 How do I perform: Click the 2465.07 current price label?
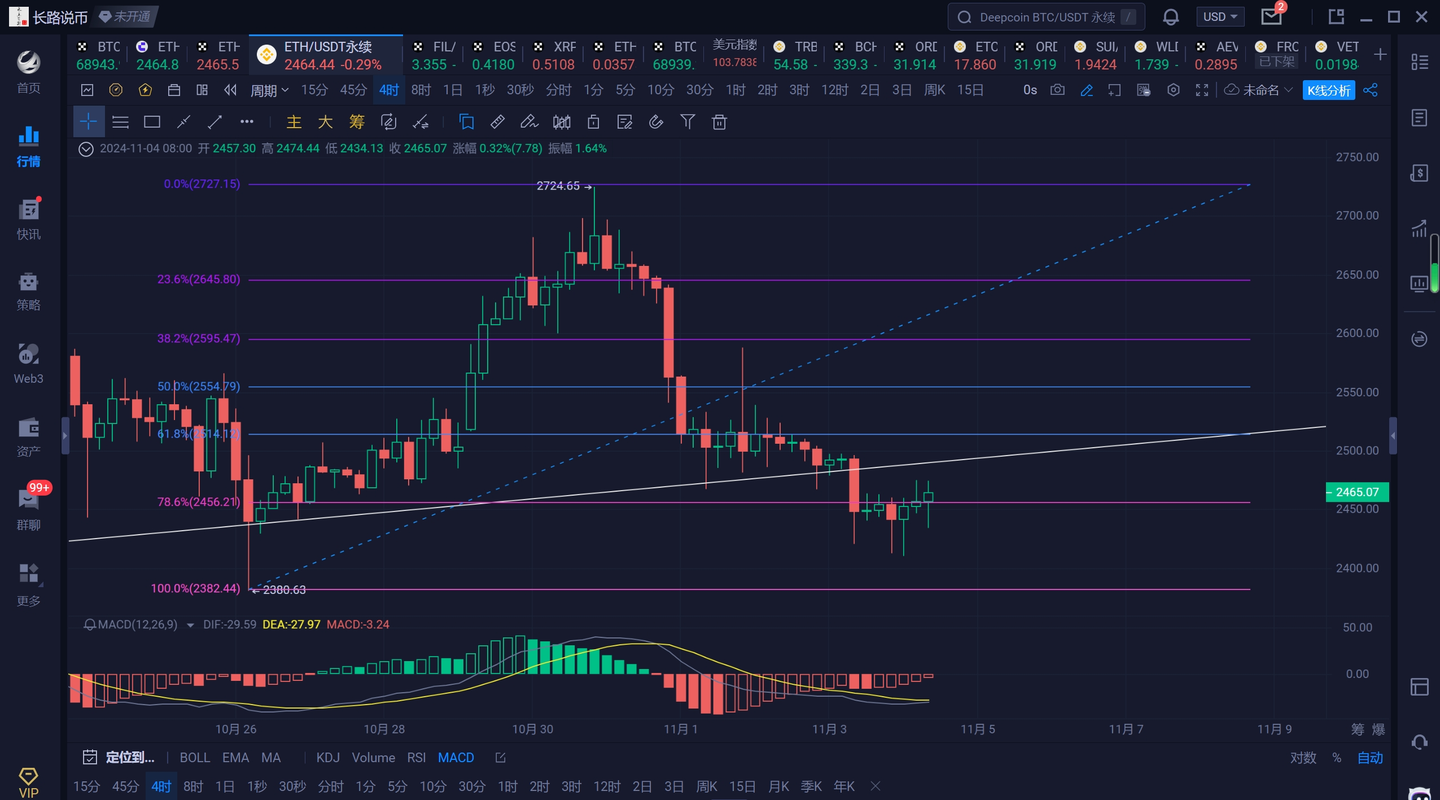point(1356,492)
